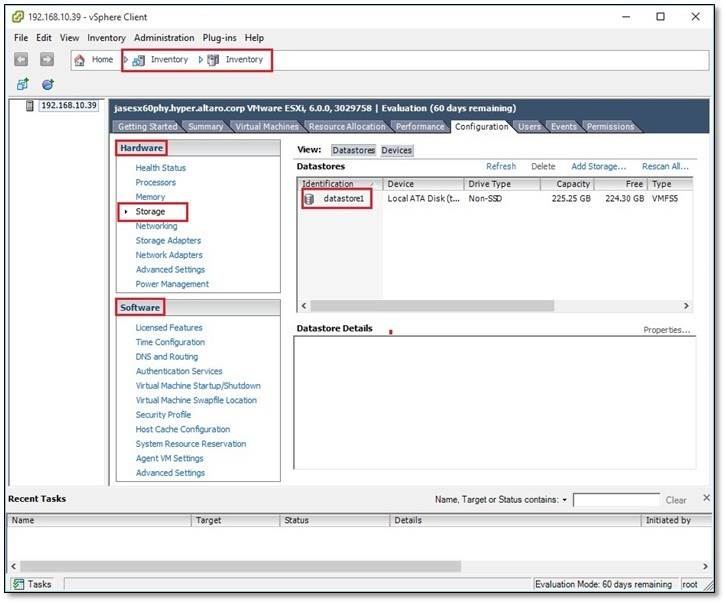Open the status filter dropdown arrow

point(564,500)
